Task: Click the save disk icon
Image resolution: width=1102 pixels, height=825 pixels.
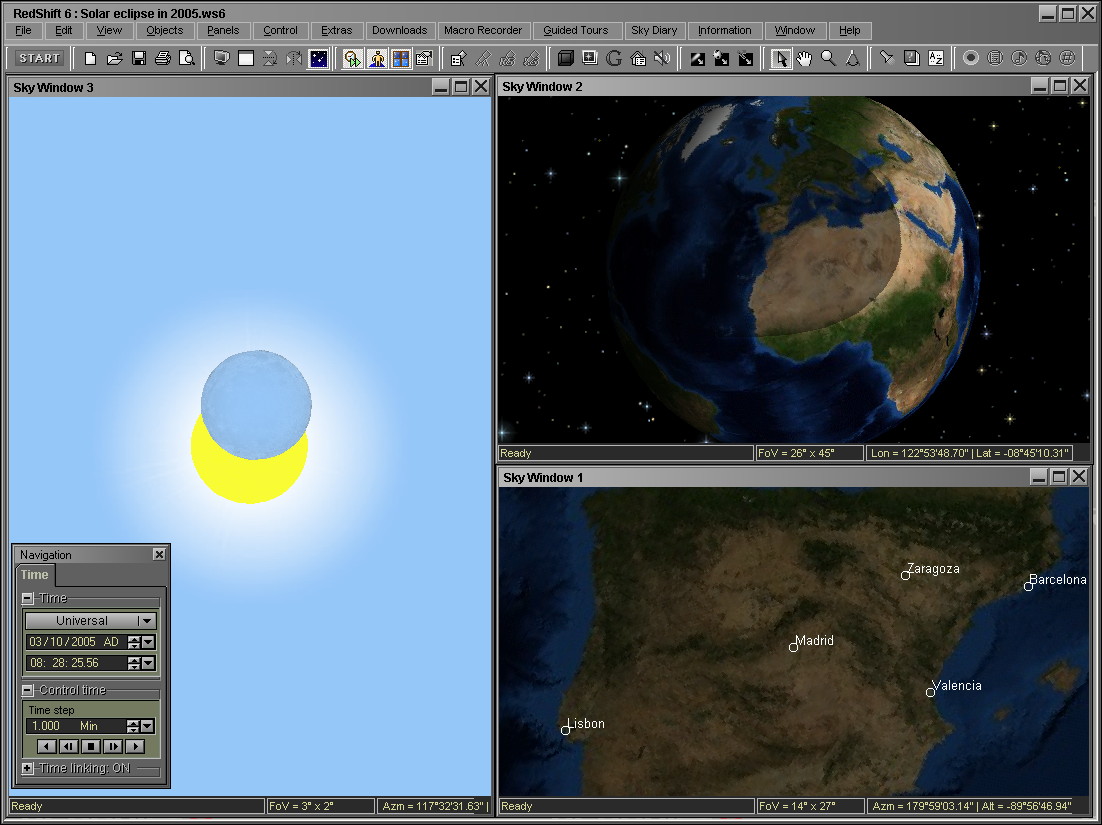Action: click(139, 58)
